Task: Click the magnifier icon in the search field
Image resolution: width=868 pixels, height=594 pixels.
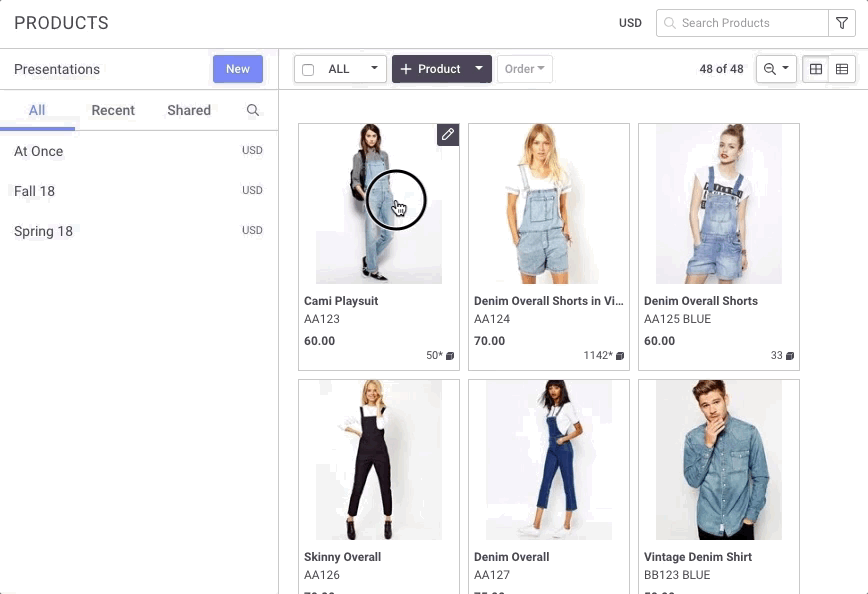Action: point(669,23)
